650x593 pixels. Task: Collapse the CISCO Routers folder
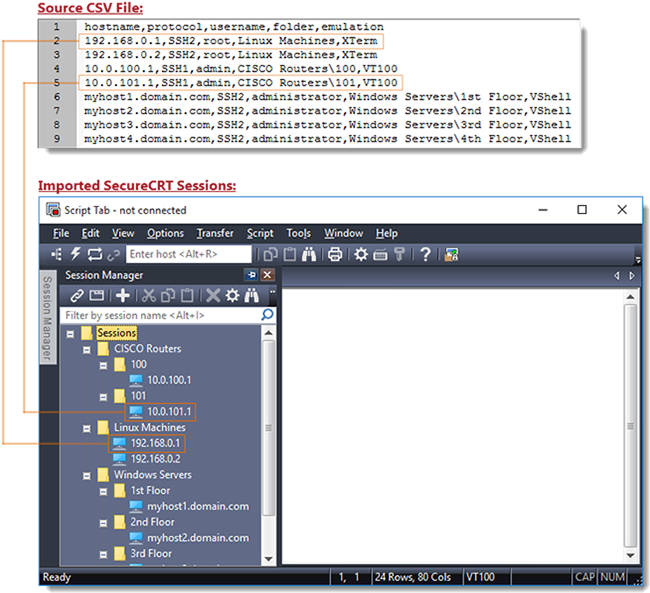(x=87, y=349)
